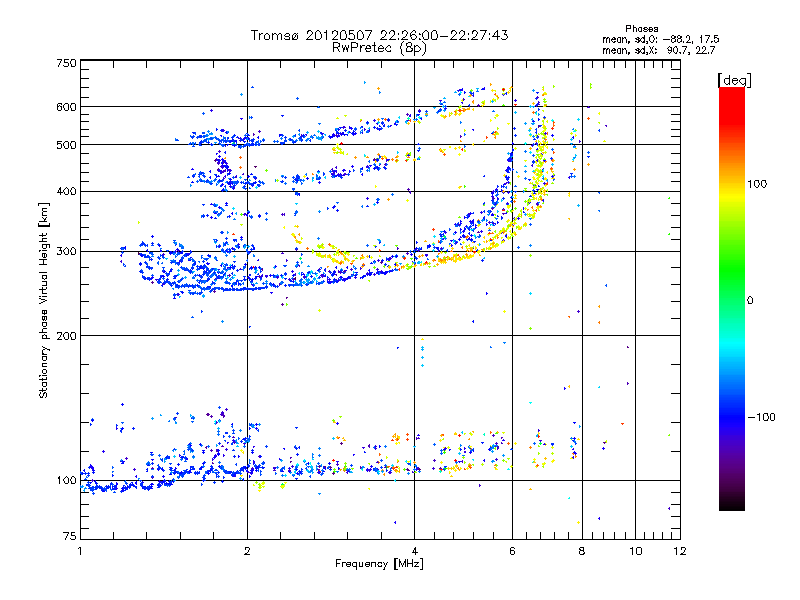This screenshot has width=800, height=600.
Task: Click the plot title 'Tromsø 20120507 22:26:00-22:27:43'
Action: click(379, 35)
